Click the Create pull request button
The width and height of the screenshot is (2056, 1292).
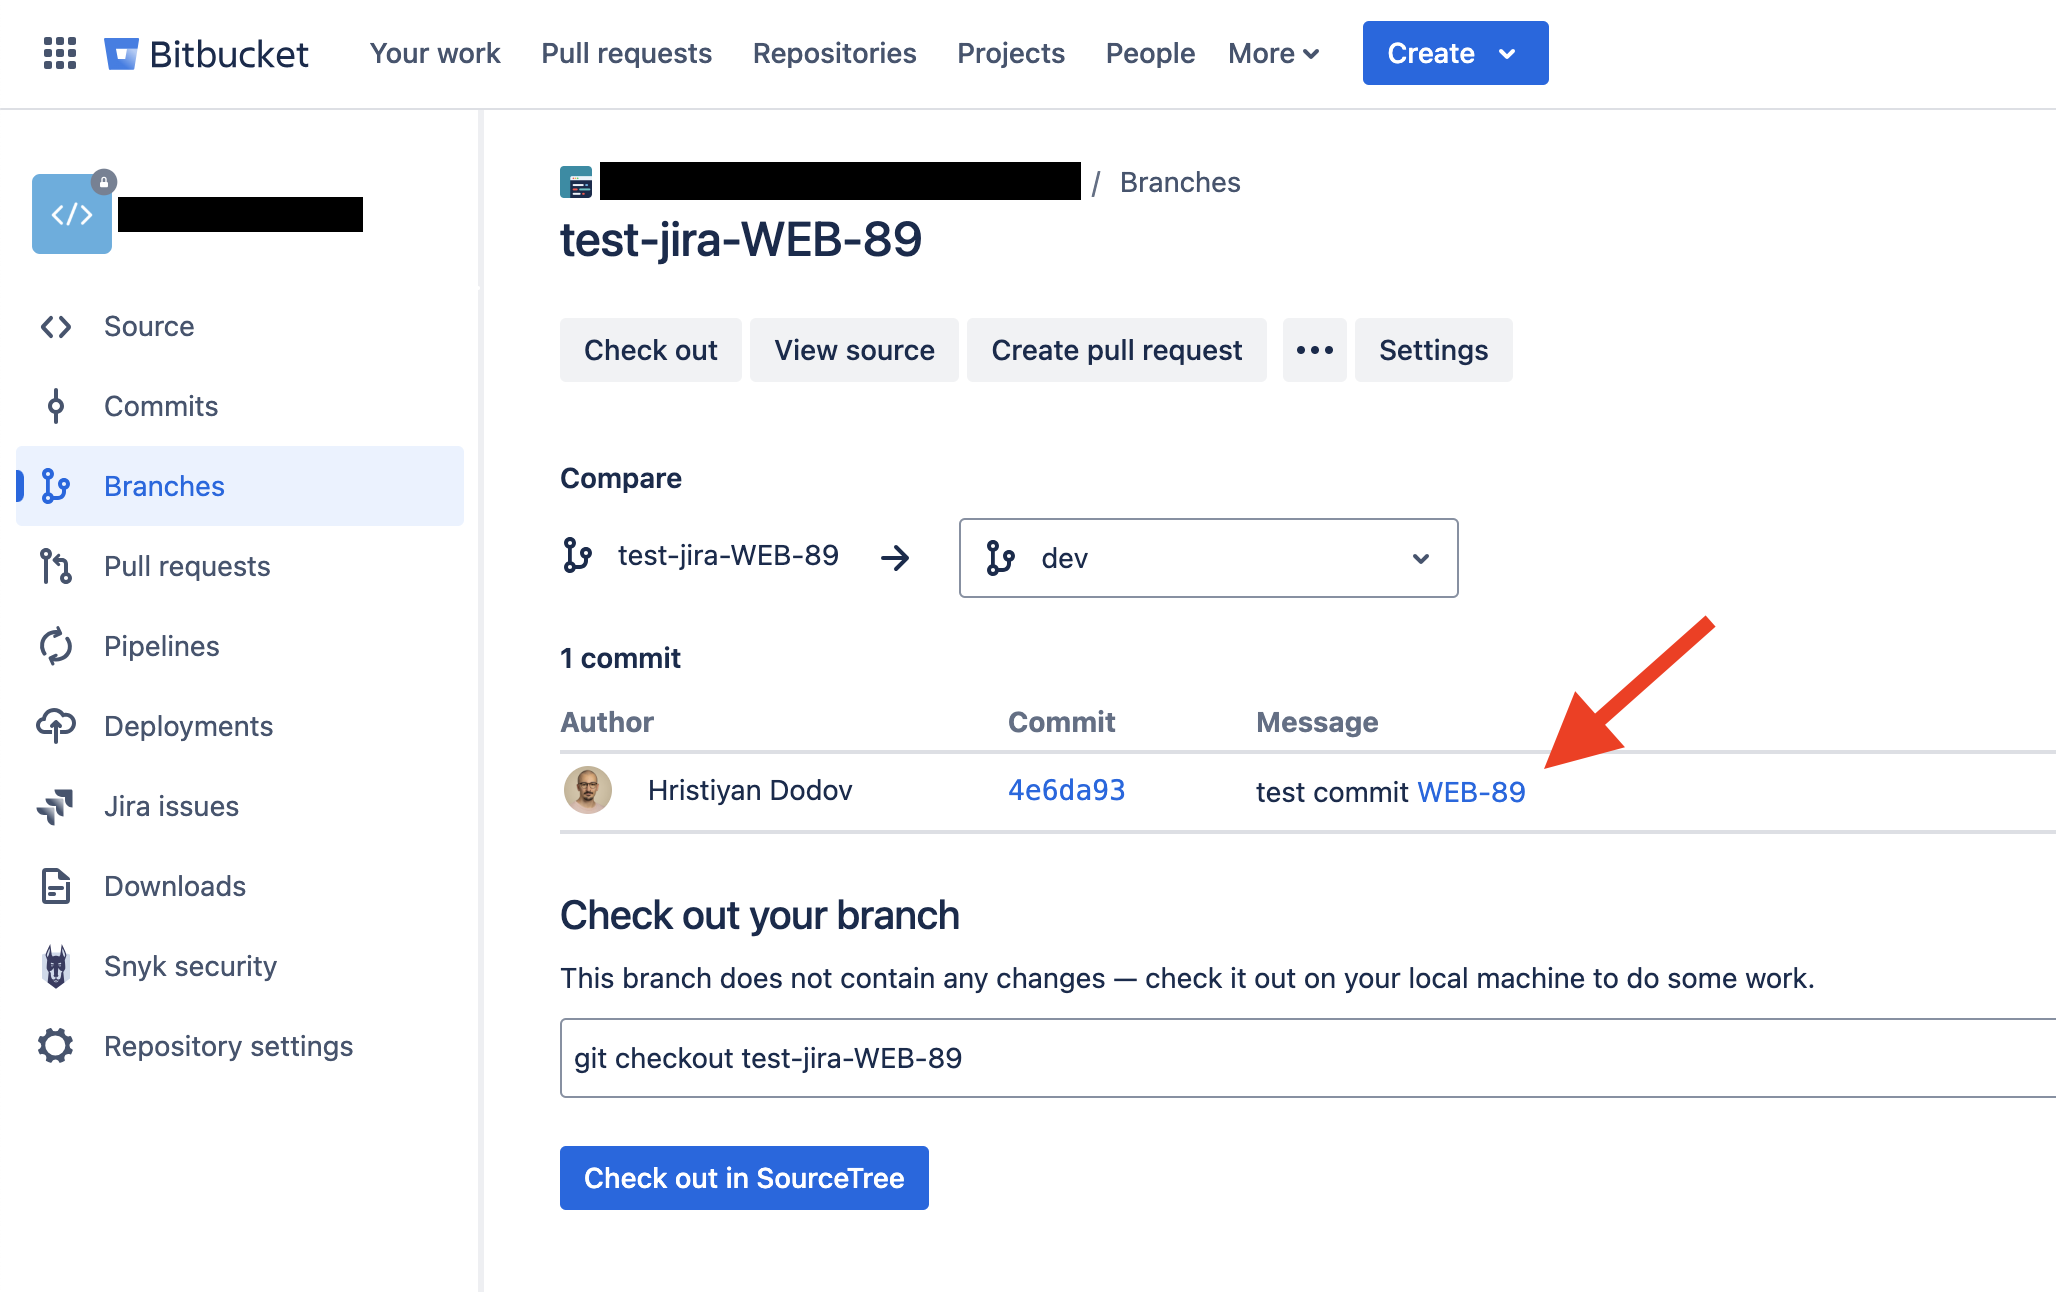click(x=1117, y=350)
